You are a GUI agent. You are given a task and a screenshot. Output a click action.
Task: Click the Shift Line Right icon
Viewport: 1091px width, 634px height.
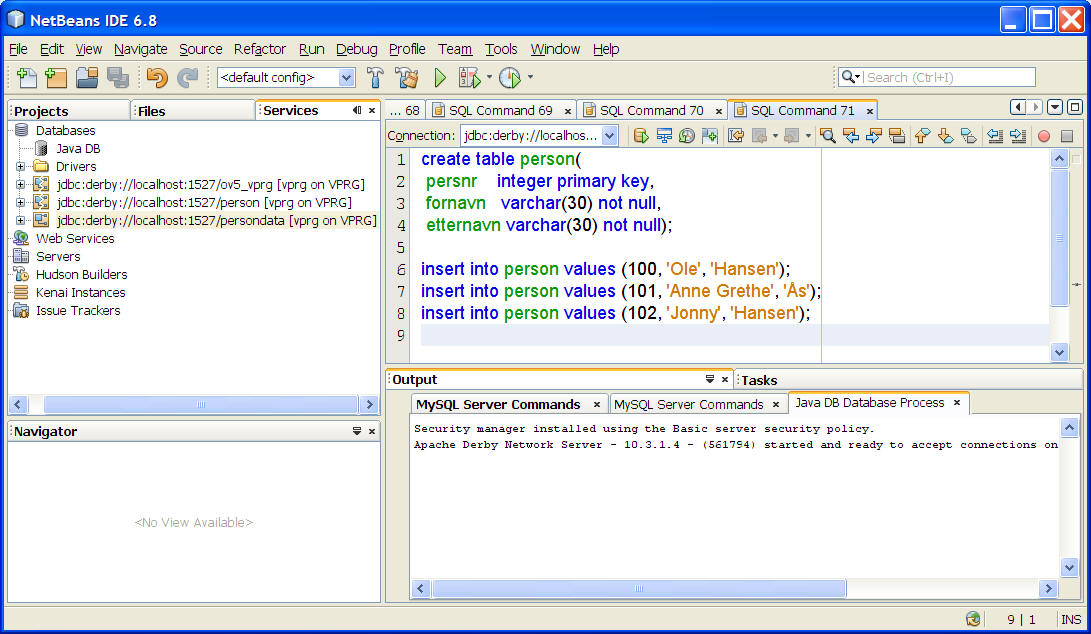1018,136
